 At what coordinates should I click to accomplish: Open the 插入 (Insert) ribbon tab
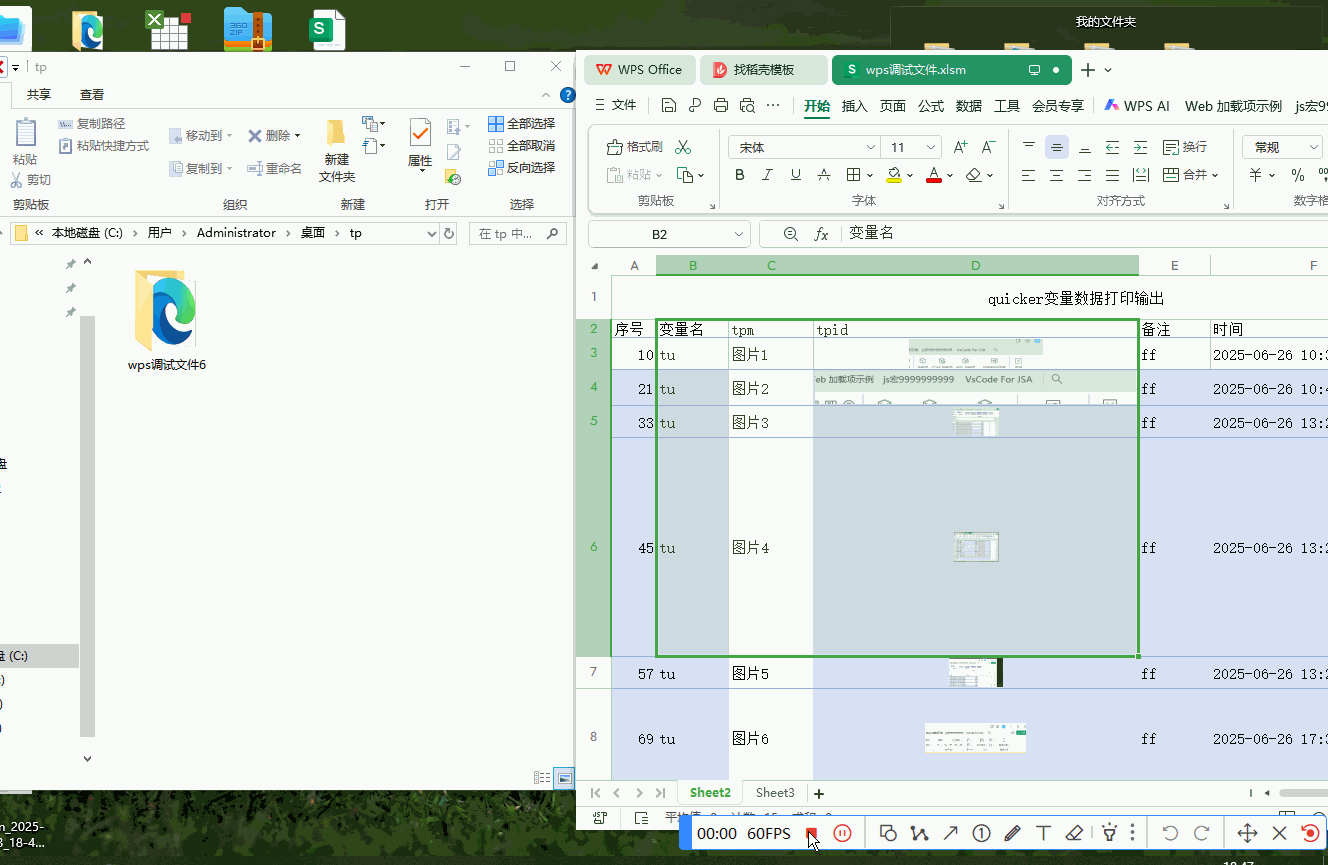[x=855, y=106]
